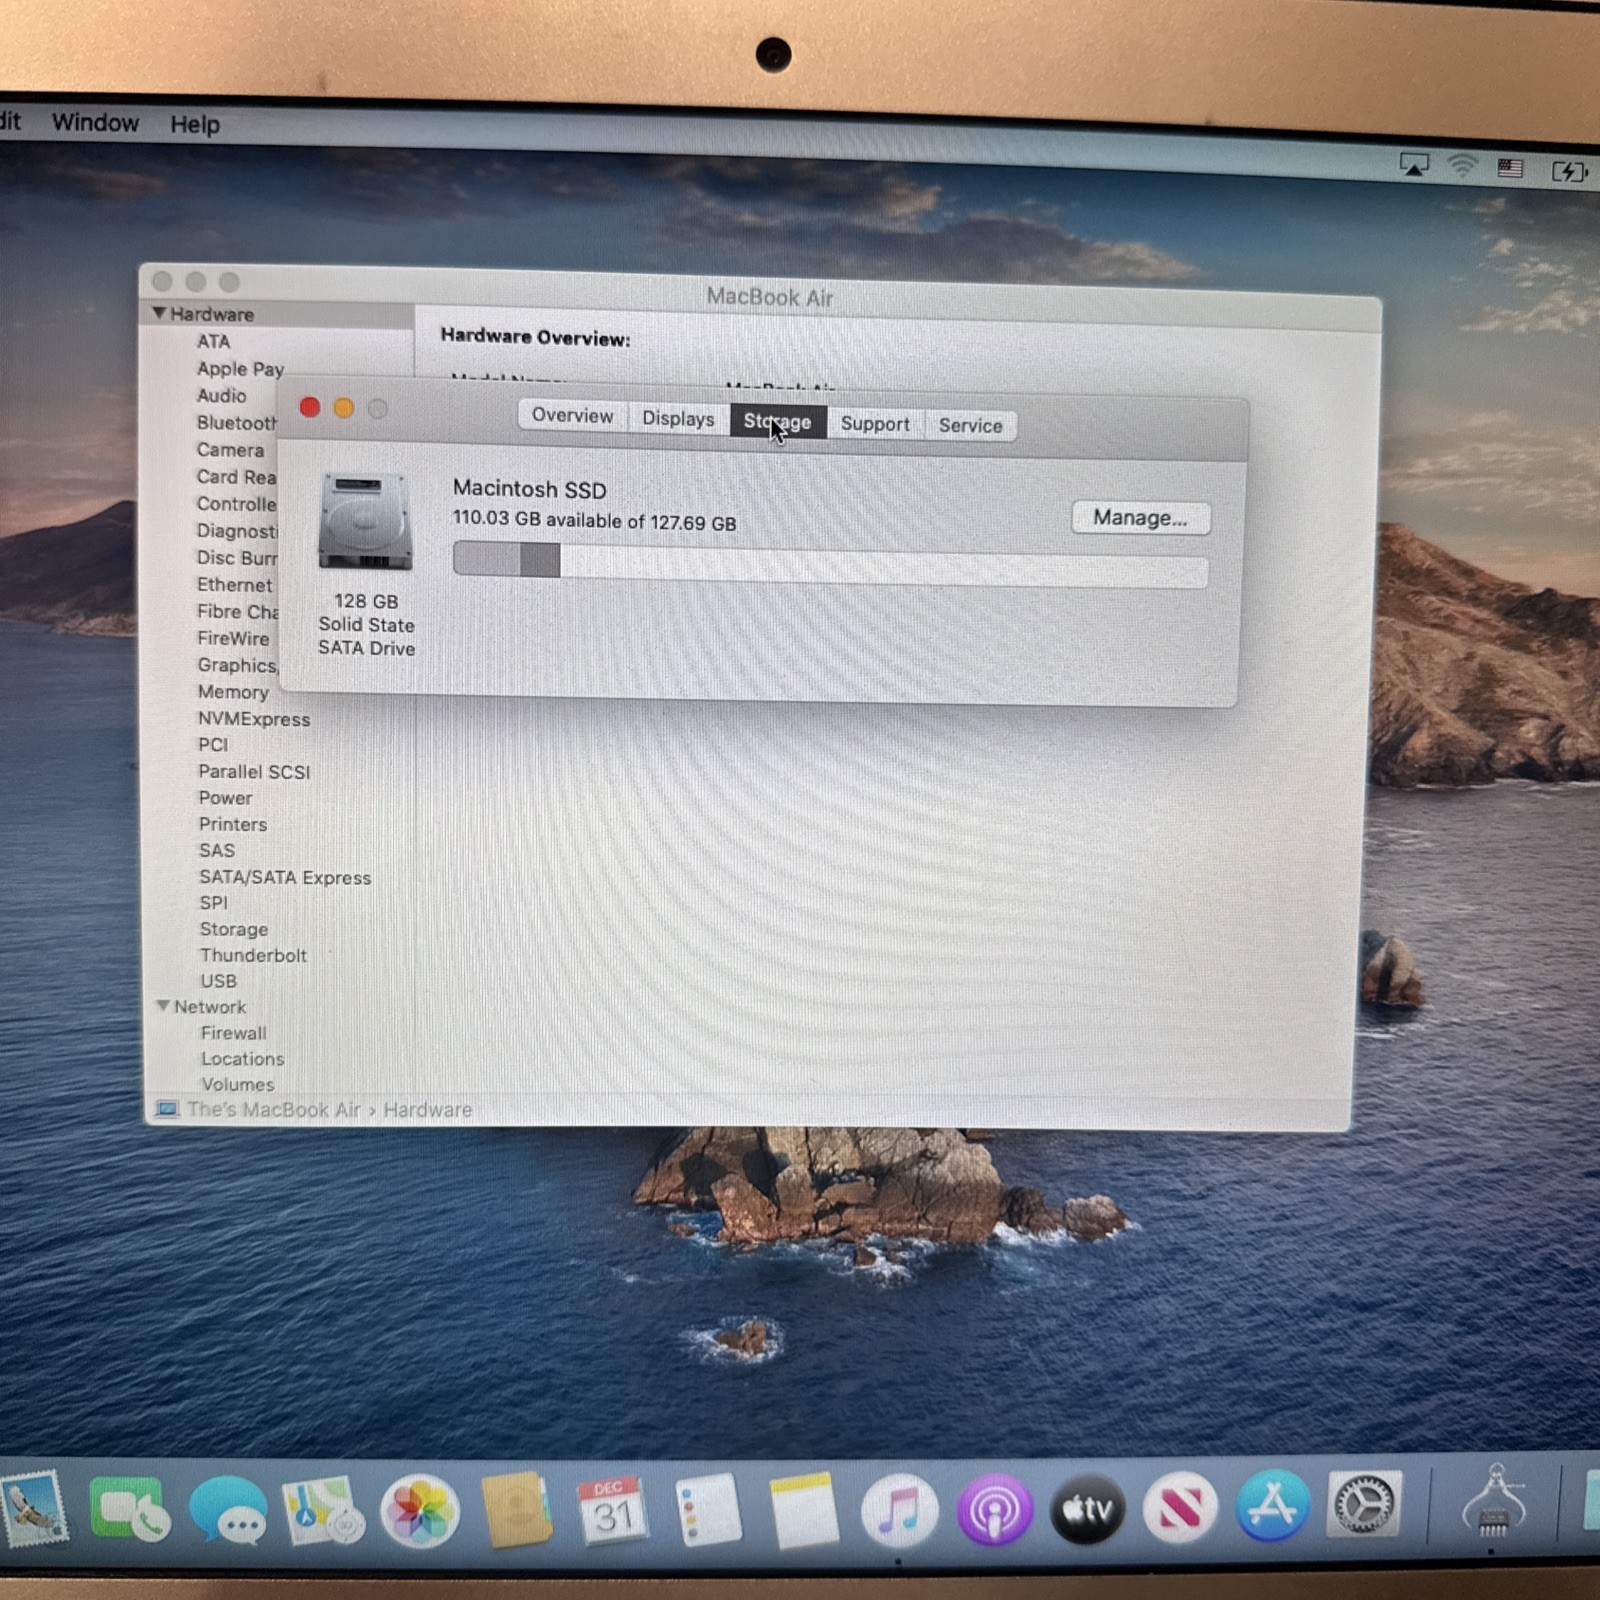Open System Preferences gear icon
The height and width of the screenshot is (1600, 1600).
[x=1364, y=1504]
